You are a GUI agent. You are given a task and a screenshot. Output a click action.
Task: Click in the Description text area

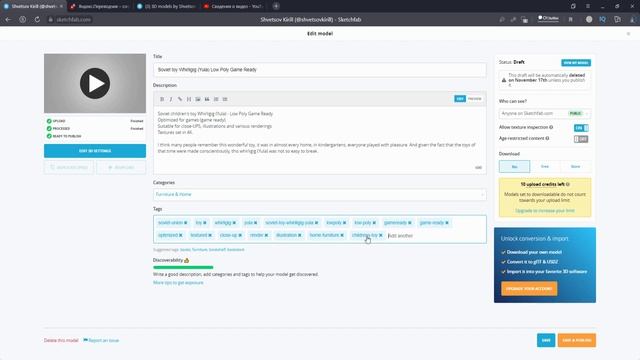coord(320,139)
